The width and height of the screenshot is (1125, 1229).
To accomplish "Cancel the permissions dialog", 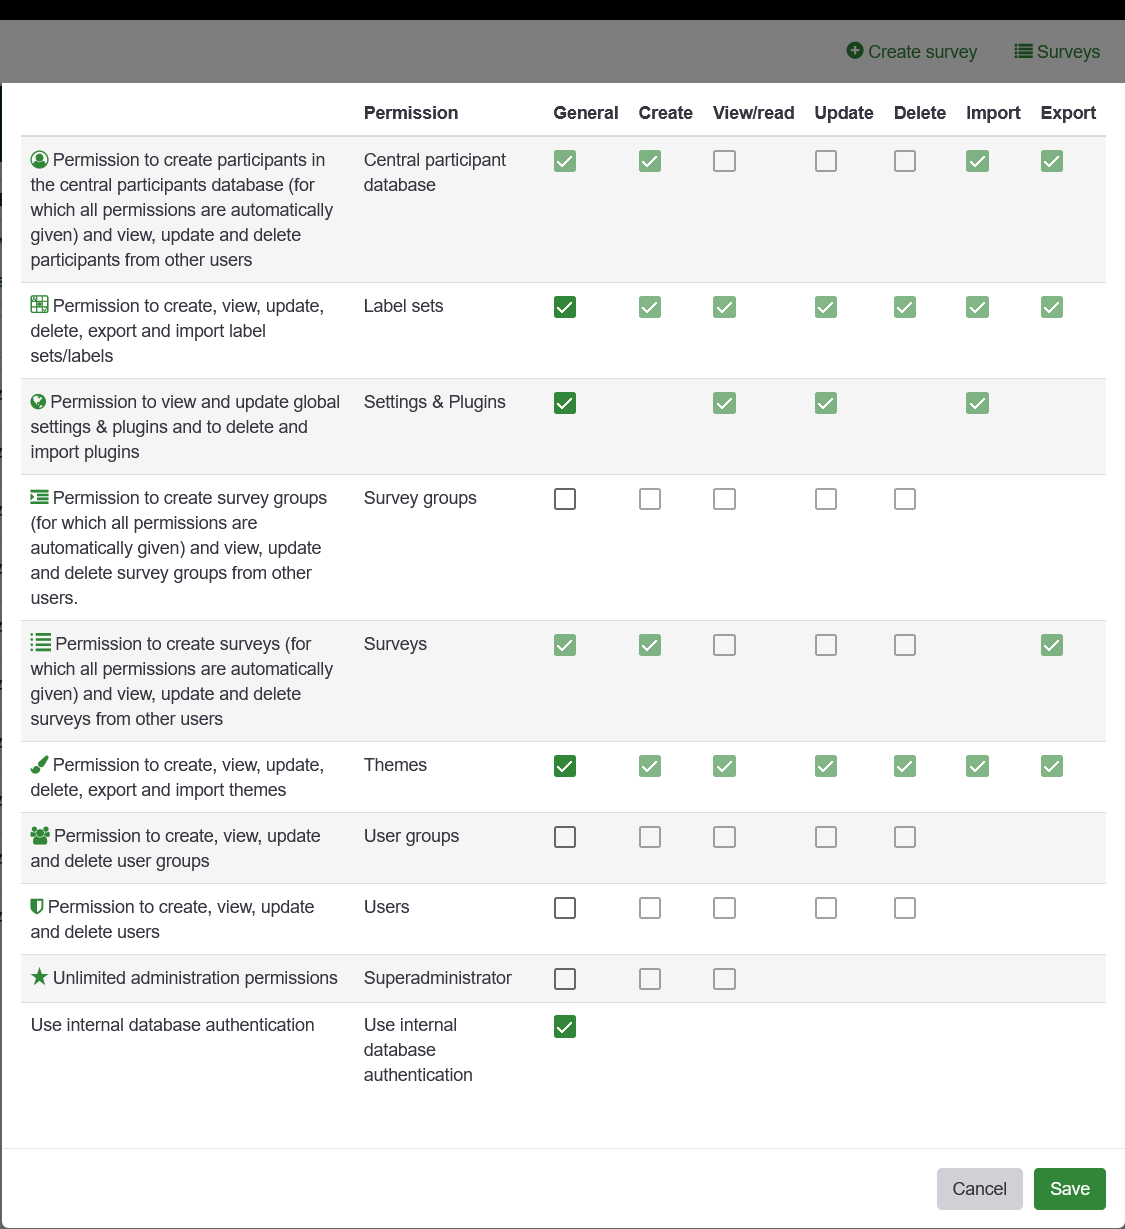I will point(979,1189).
